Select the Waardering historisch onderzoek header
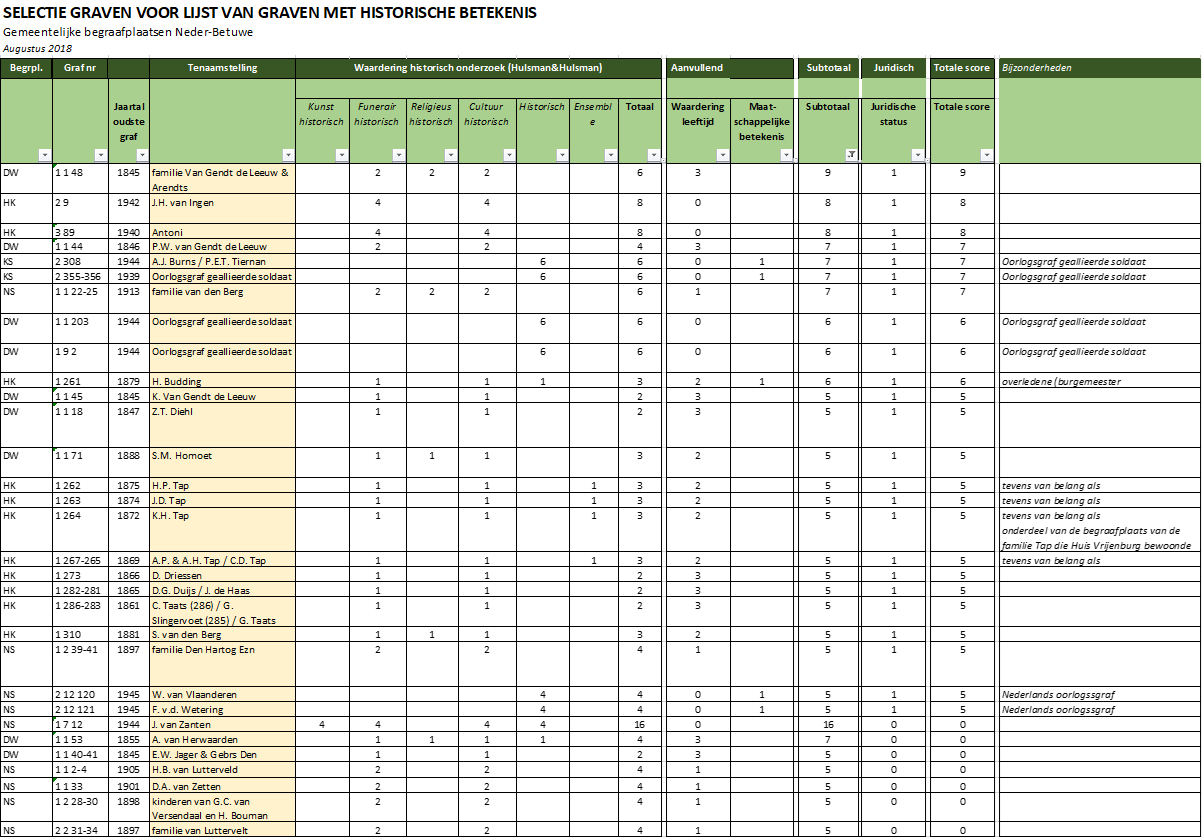The width and height of the screenshot is (1202, 838). point(478,68)
